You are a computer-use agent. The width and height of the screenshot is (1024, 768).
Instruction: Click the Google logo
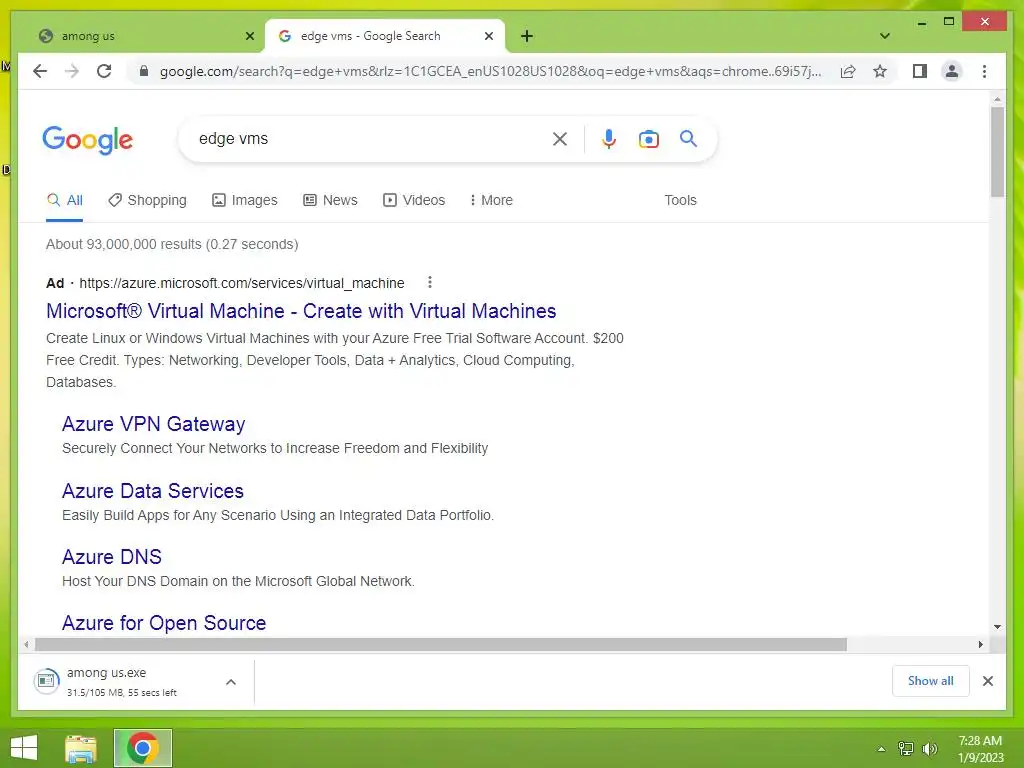click(88, 140)
